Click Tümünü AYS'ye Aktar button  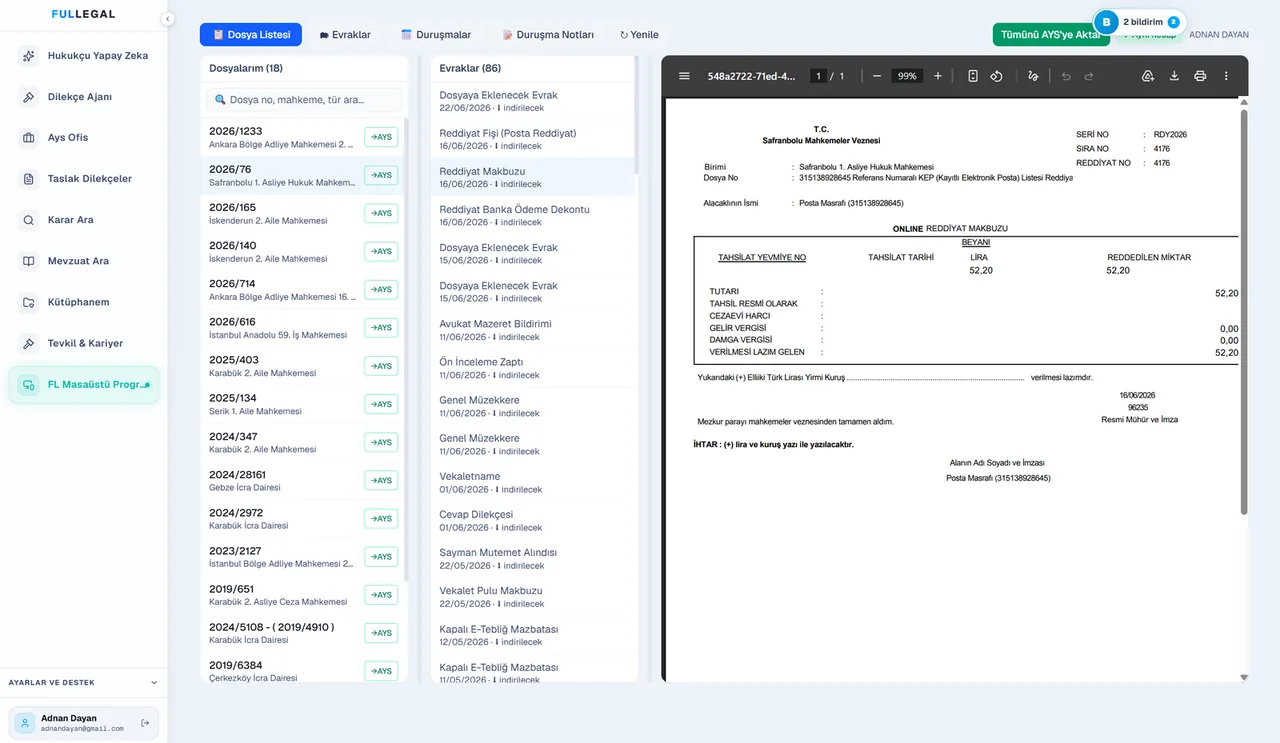(1051, 35)
